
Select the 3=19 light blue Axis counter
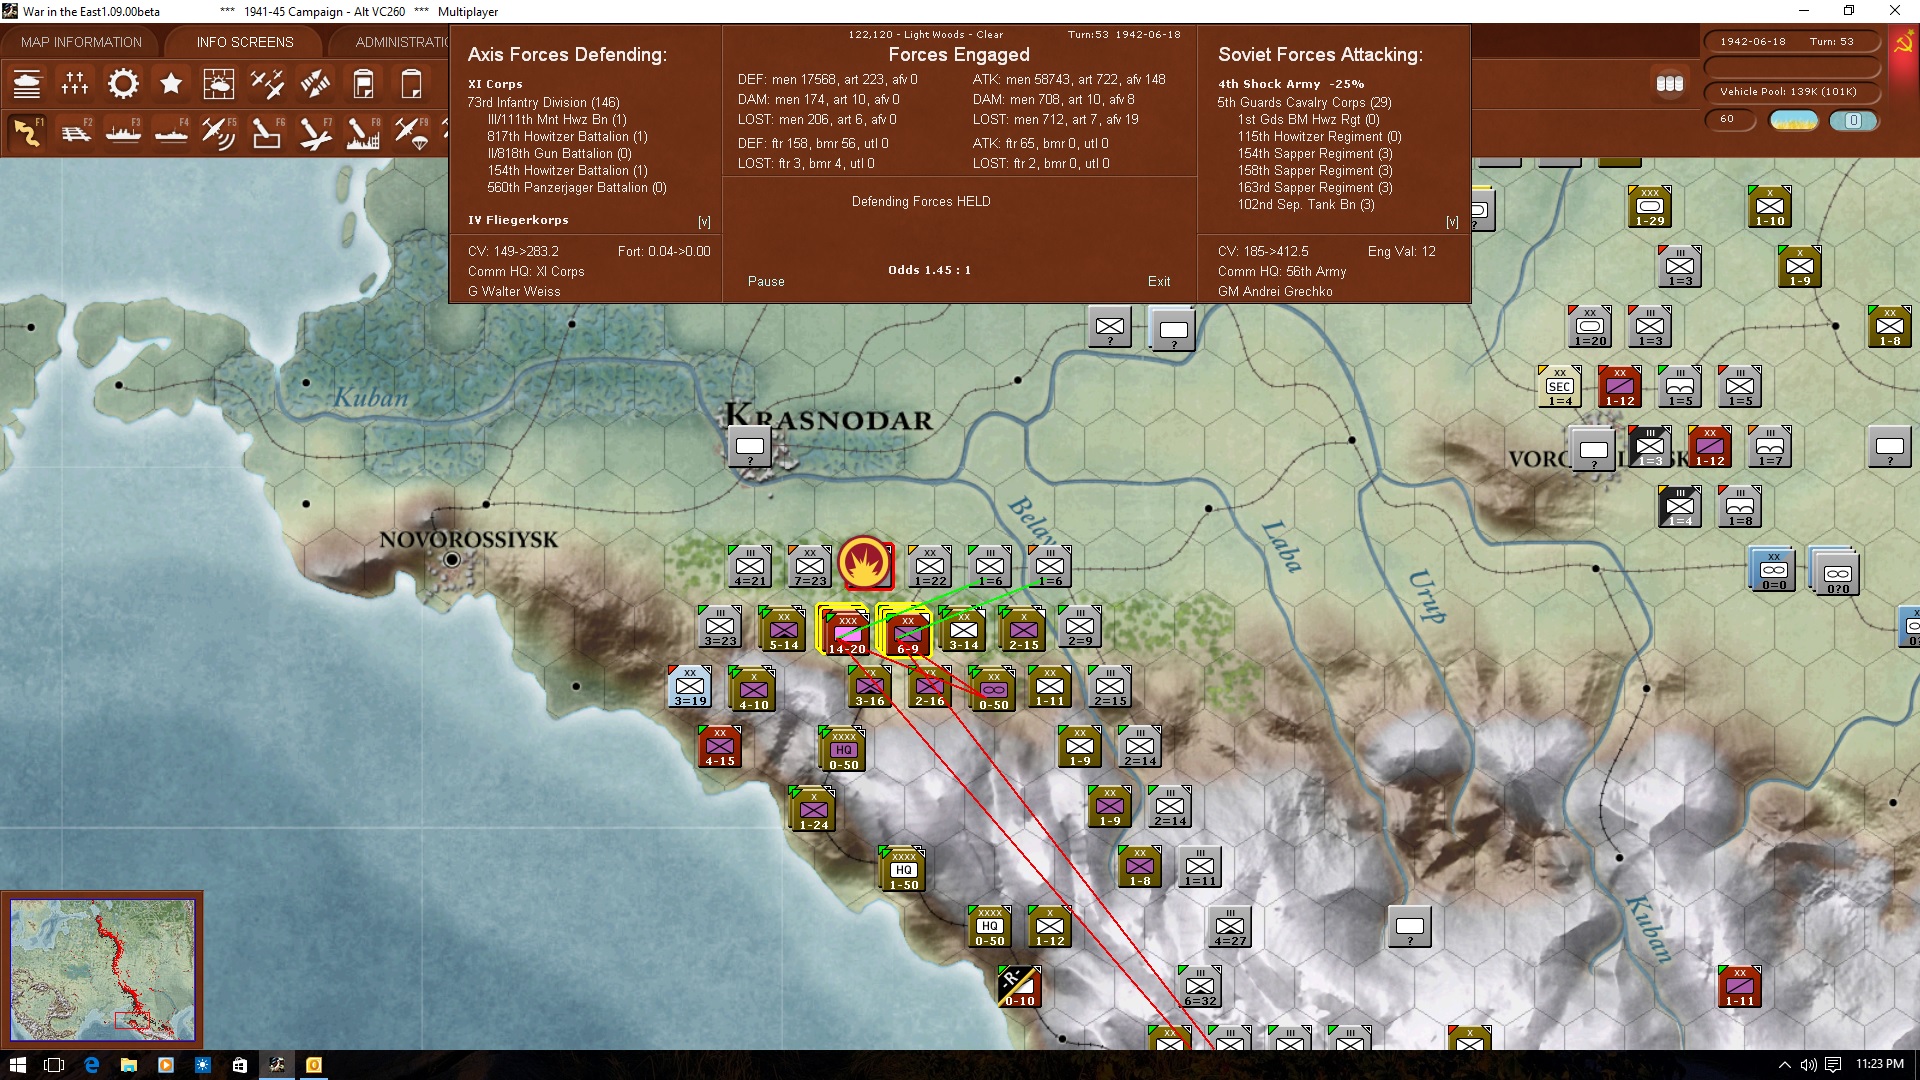(689, 686)
